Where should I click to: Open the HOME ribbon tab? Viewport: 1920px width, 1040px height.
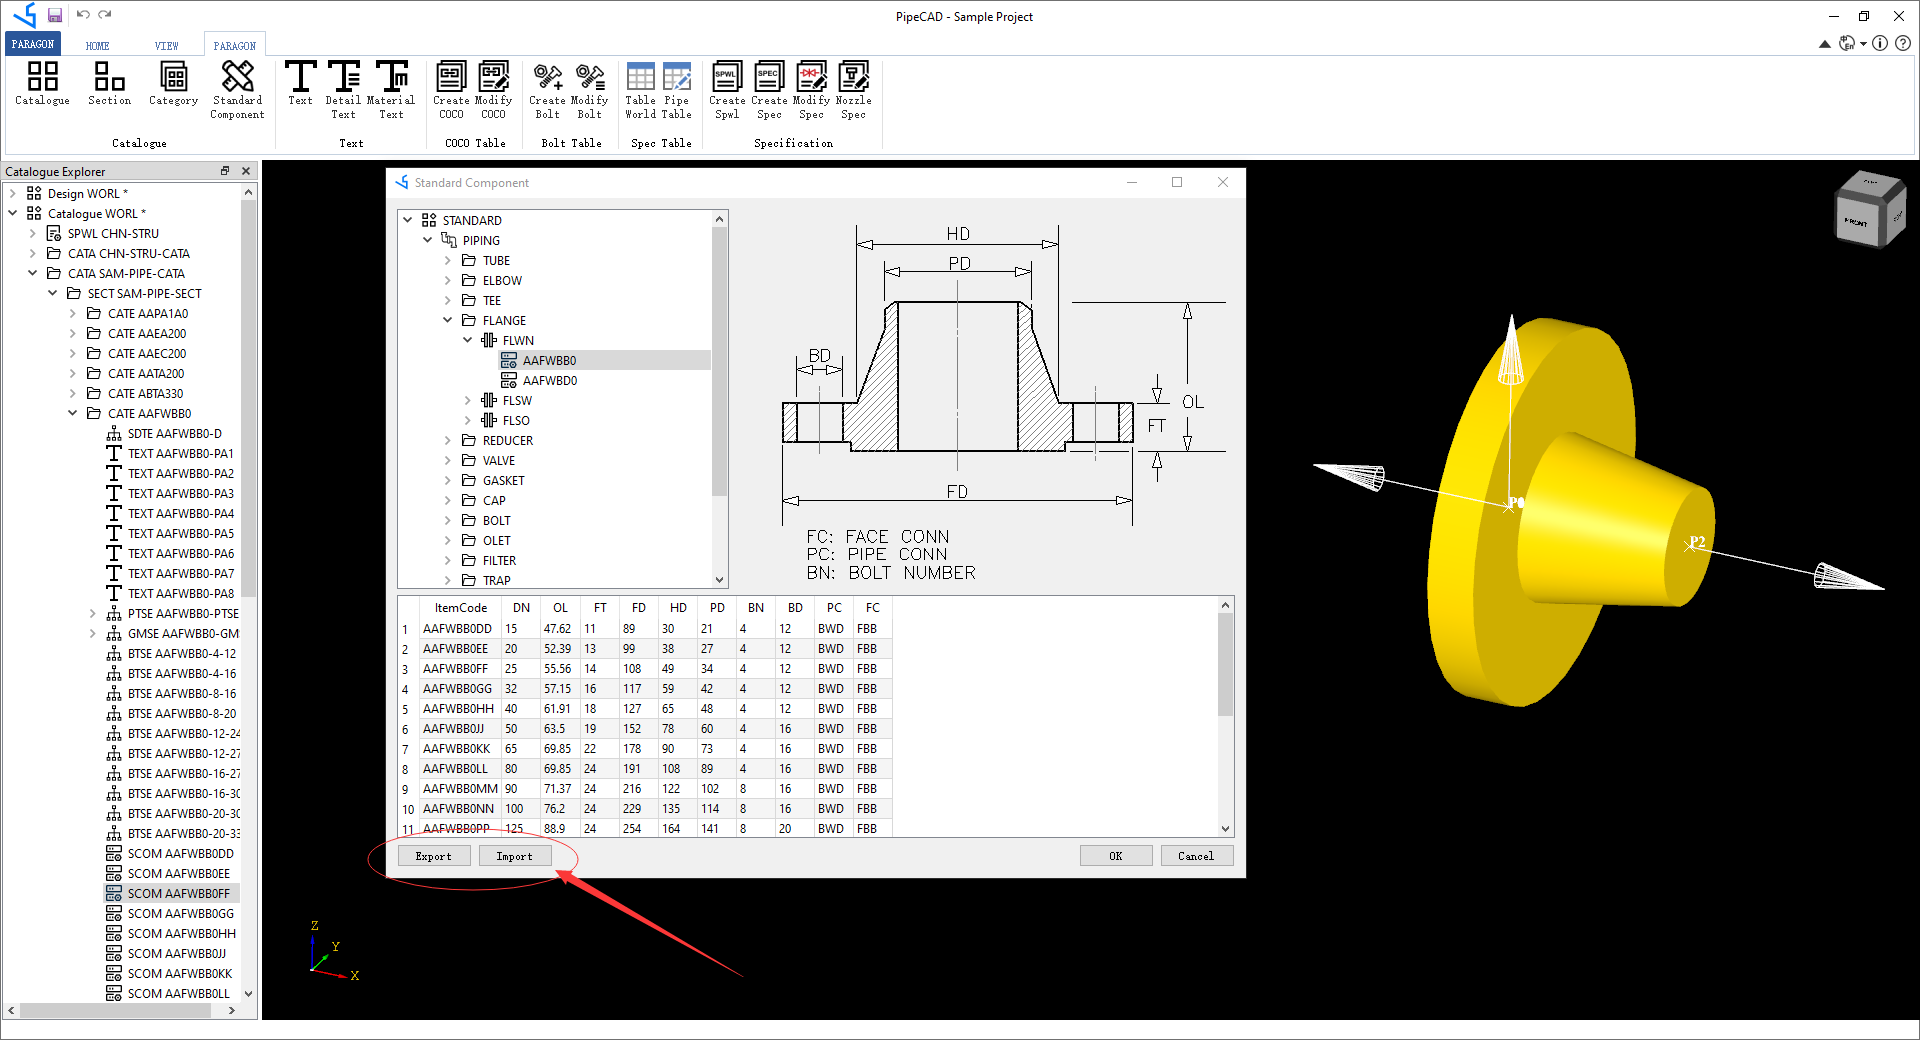click(x=97, y=44)
